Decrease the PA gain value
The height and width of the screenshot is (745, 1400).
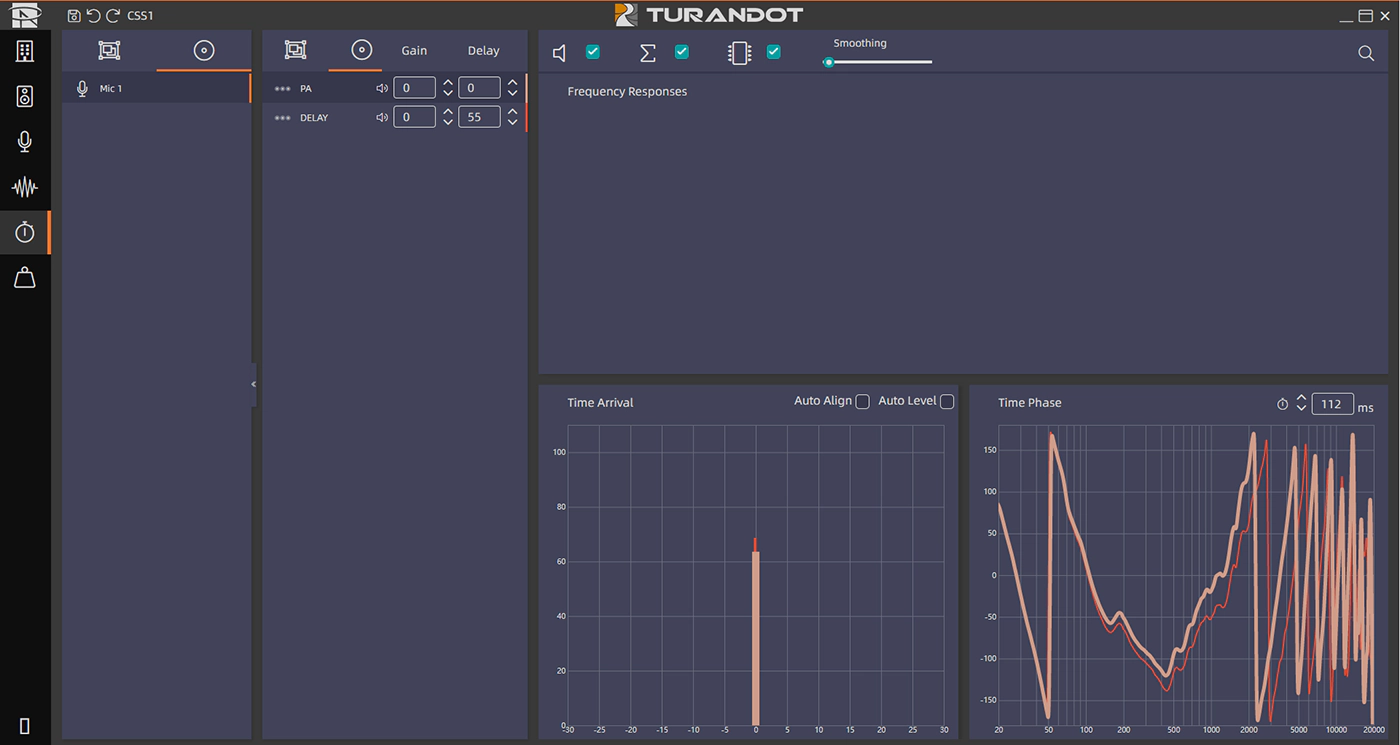(x=448, y=93)
